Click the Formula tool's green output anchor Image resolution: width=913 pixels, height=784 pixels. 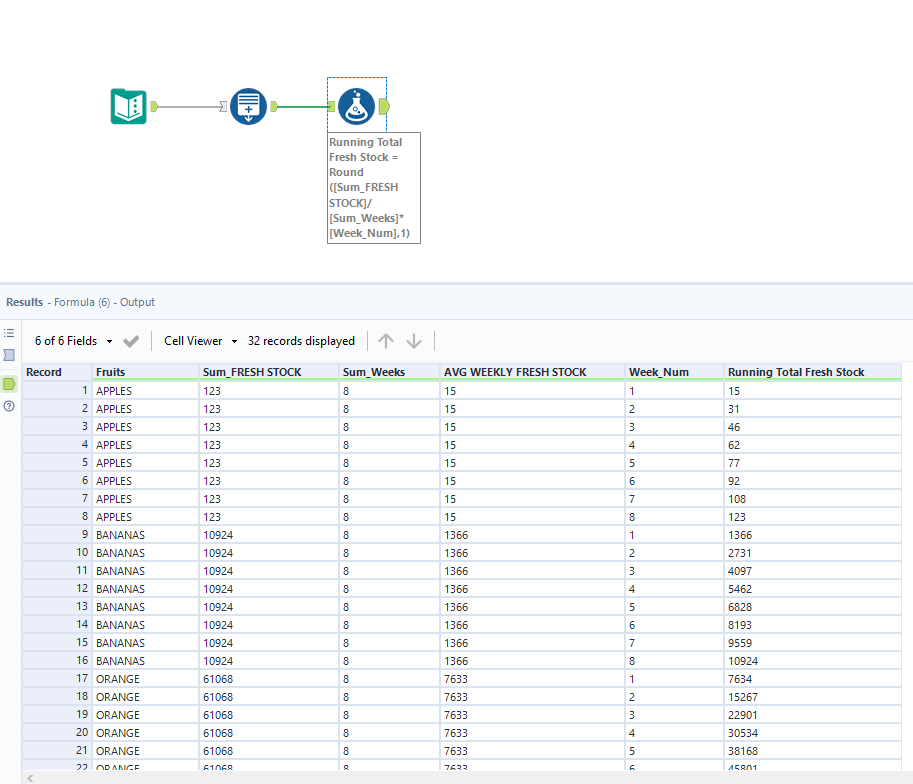[384, 105]
